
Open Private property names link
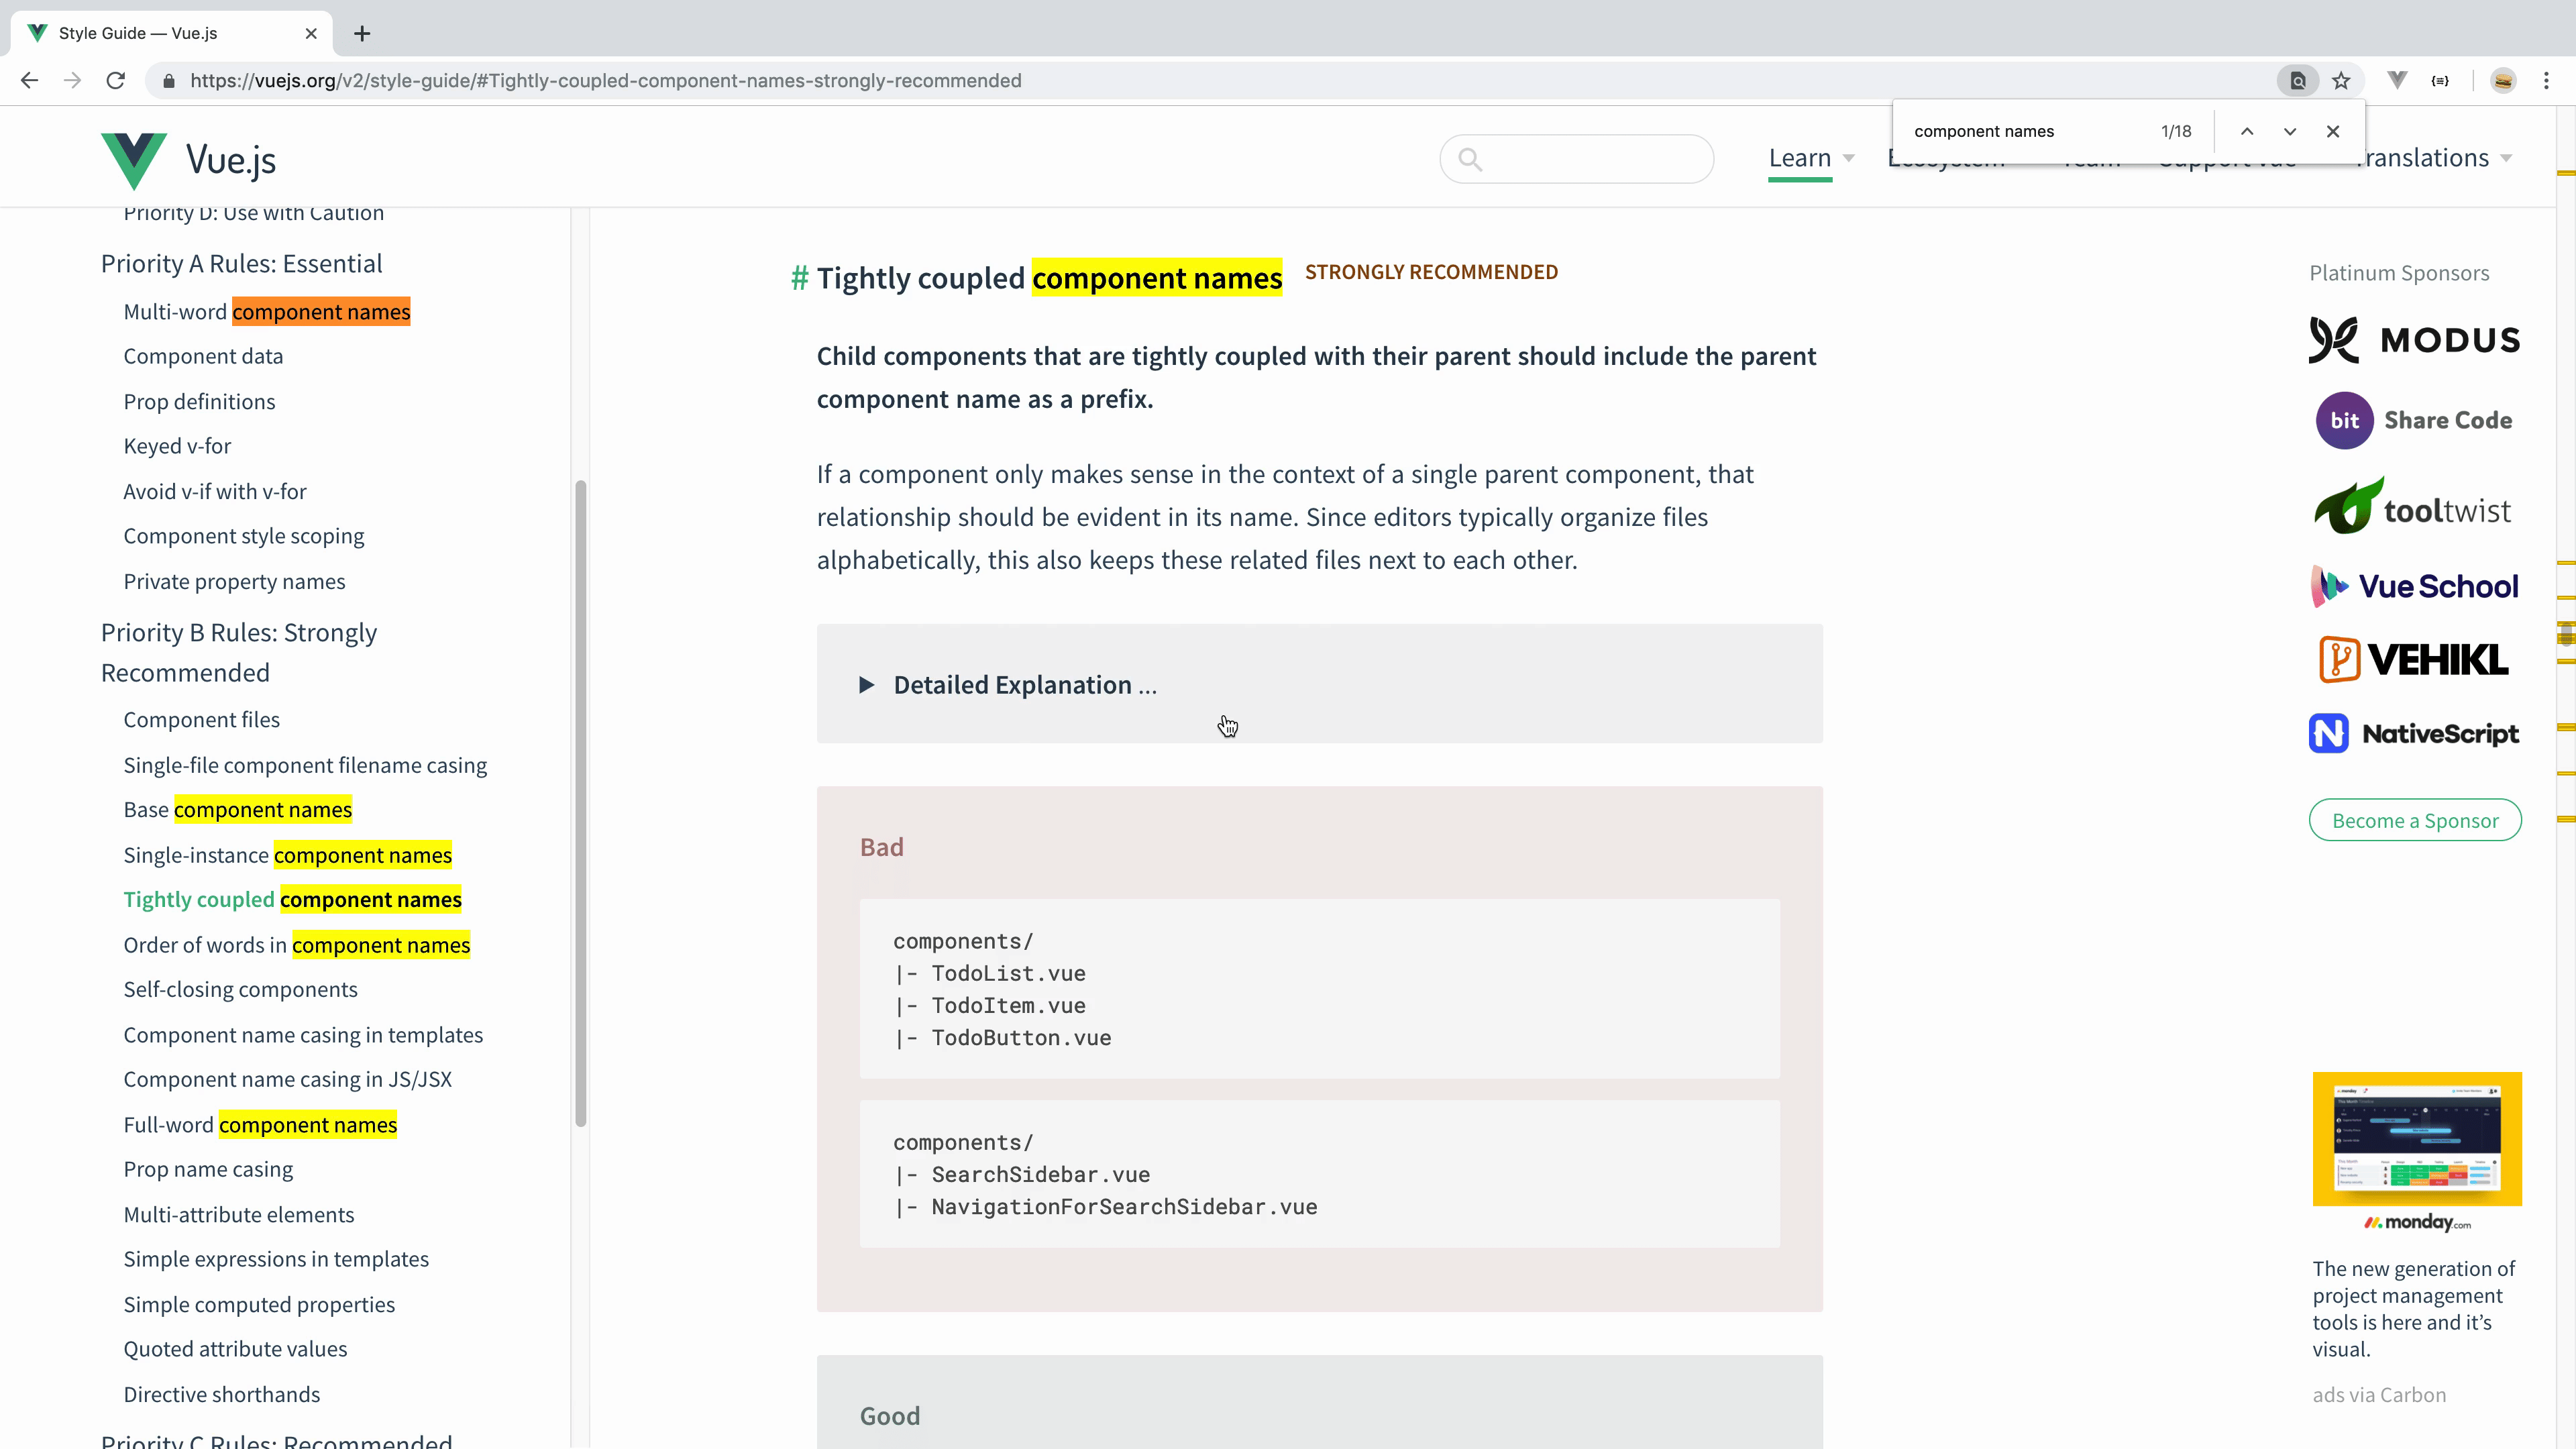pos(234,582)
